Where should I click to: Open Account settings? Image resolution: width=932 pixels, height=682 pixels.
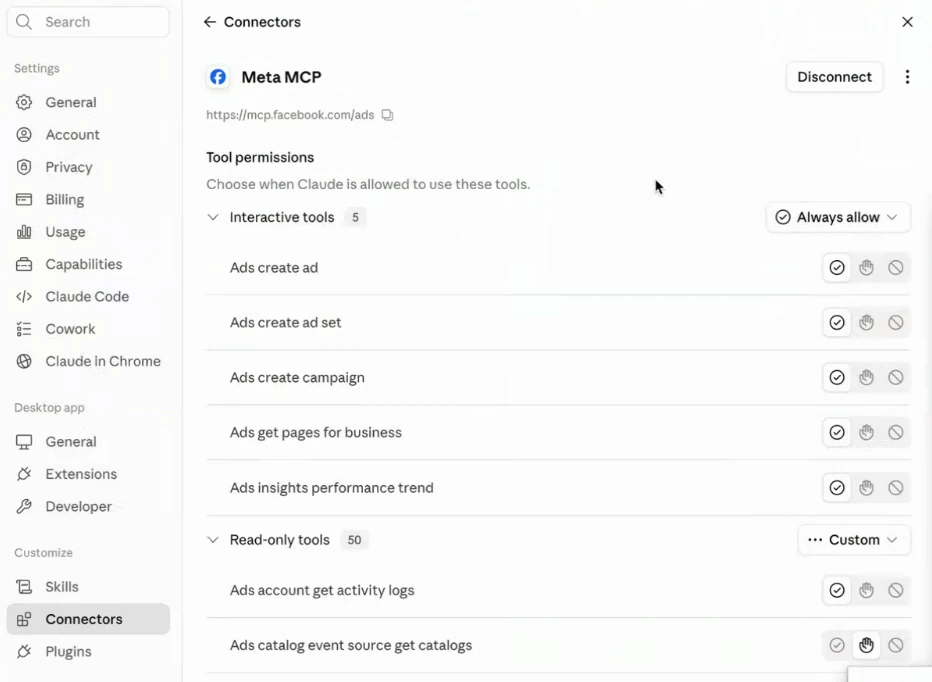click(88, 135)
